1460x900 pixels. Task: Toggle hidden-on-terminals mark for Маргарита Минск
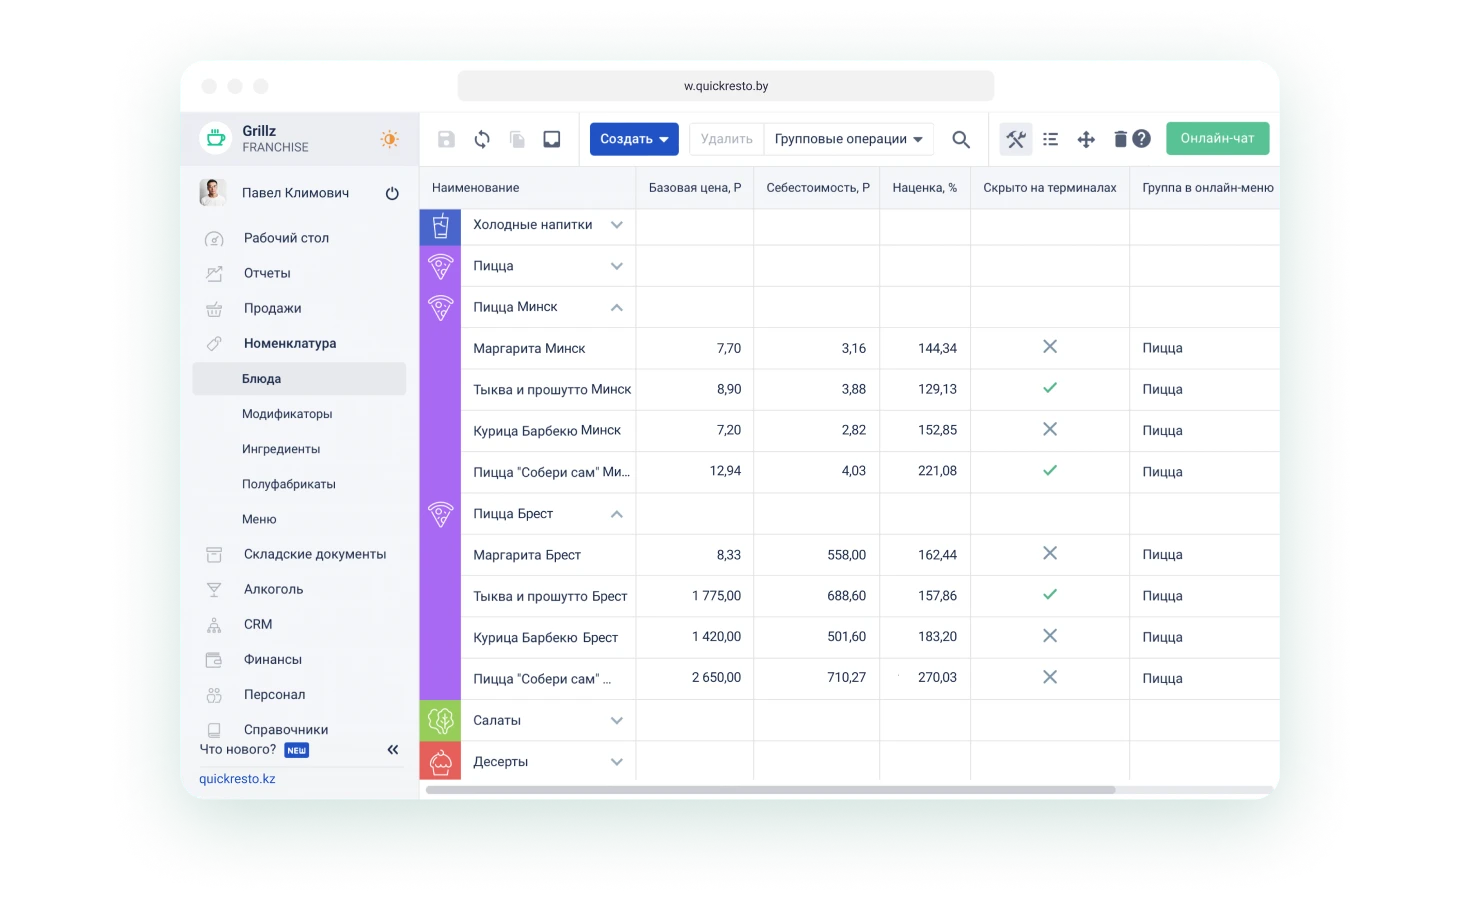(1049, 347)
